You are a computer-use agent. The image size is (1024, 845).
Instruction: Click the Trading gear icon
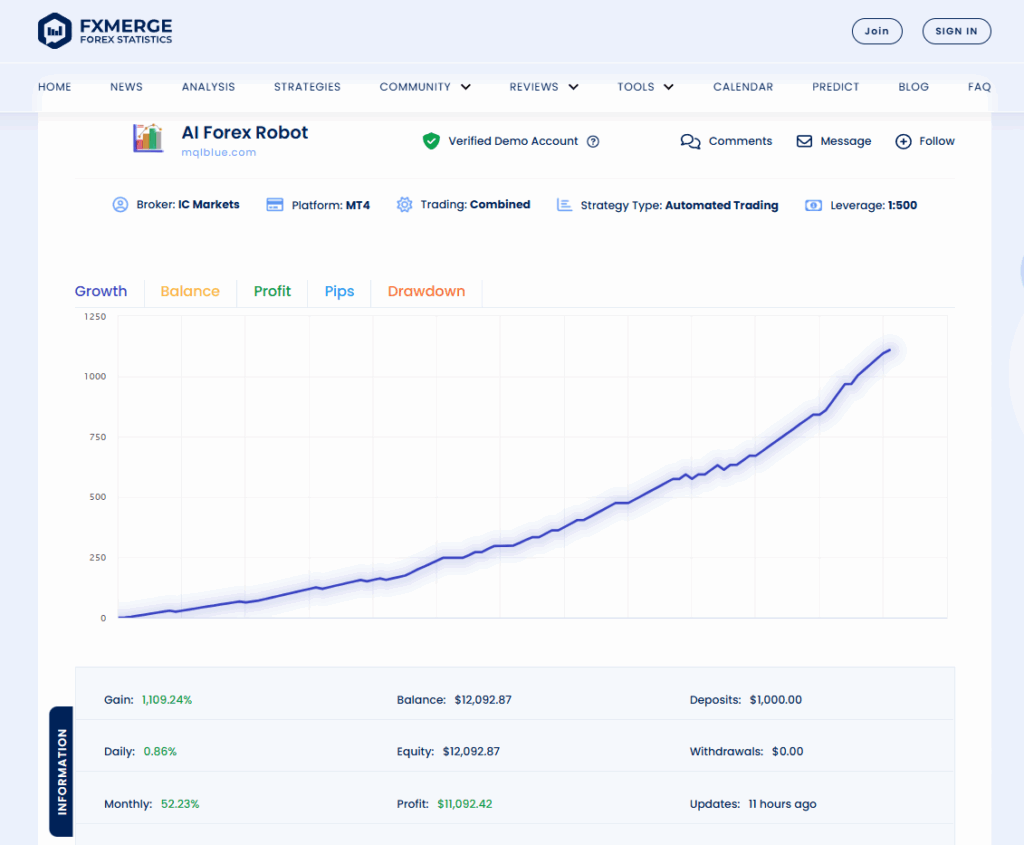pos(404,205)
